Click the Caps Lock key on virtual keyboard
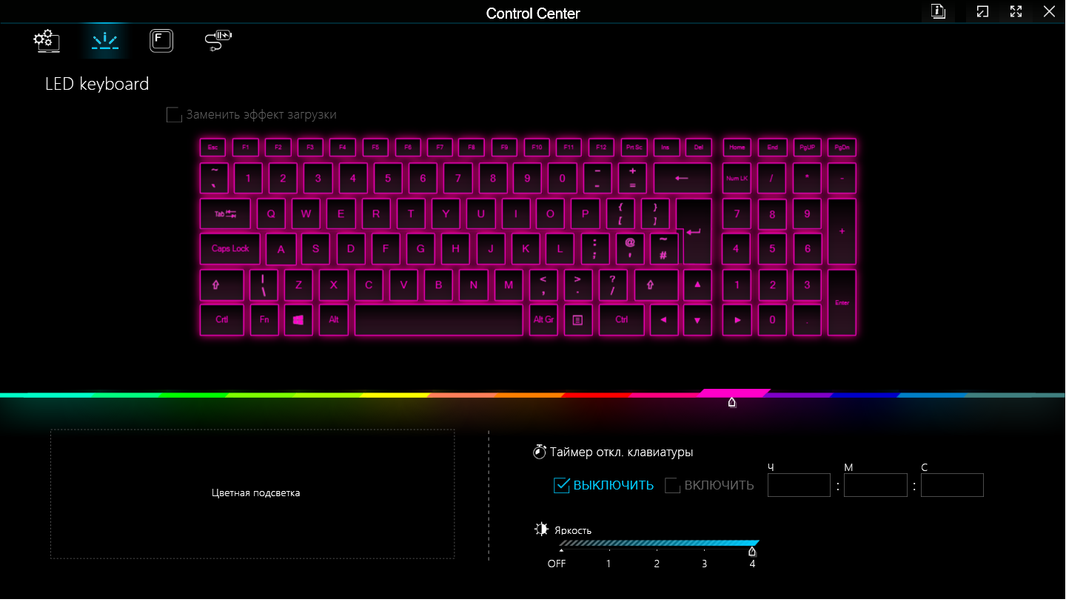This screenshot has height=600, width=1066. [x=230, y=249]
